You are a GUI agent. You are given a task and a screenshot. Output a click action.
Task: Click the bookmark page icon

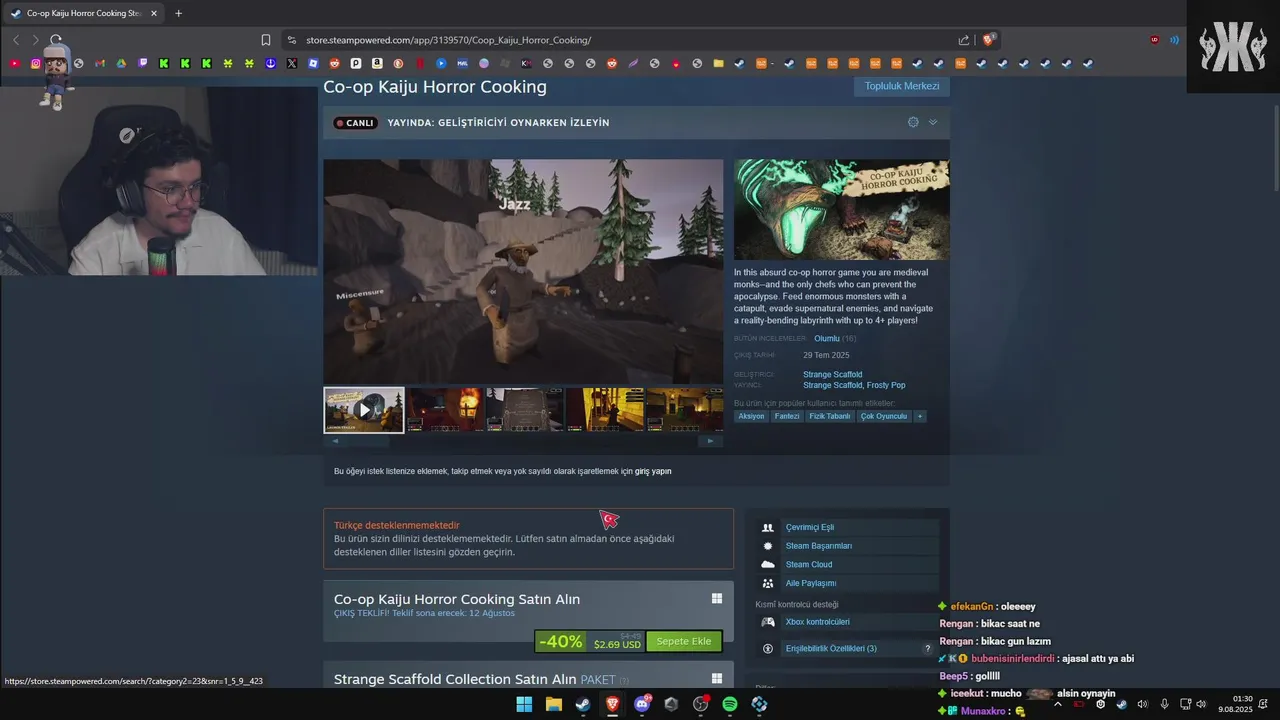click(x=266, y=40)
